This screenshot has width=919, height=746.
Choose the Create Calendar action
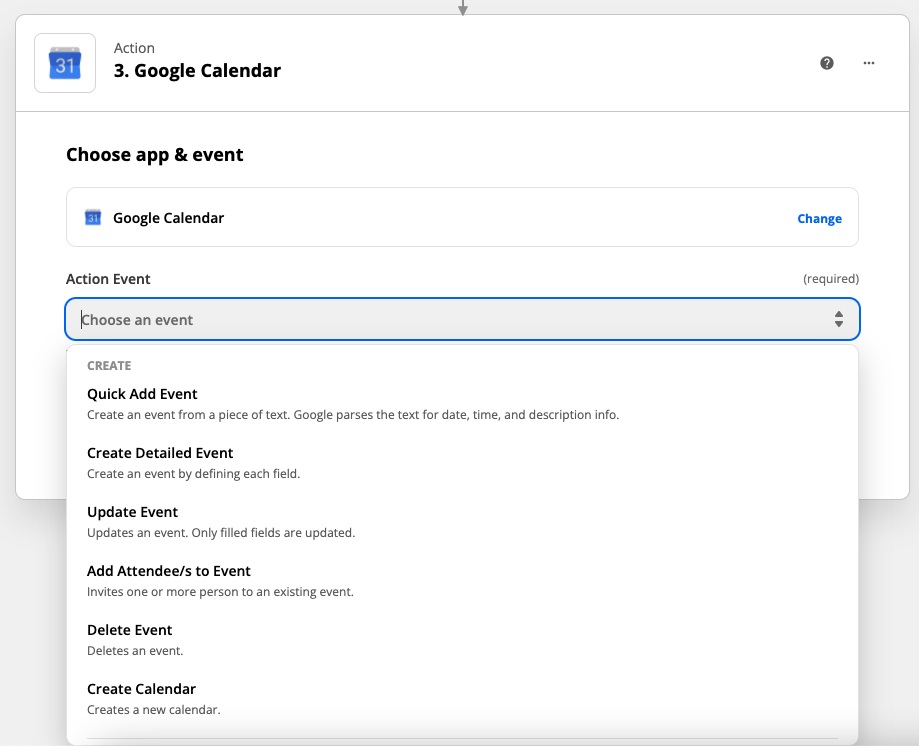[x=462, y=699]
